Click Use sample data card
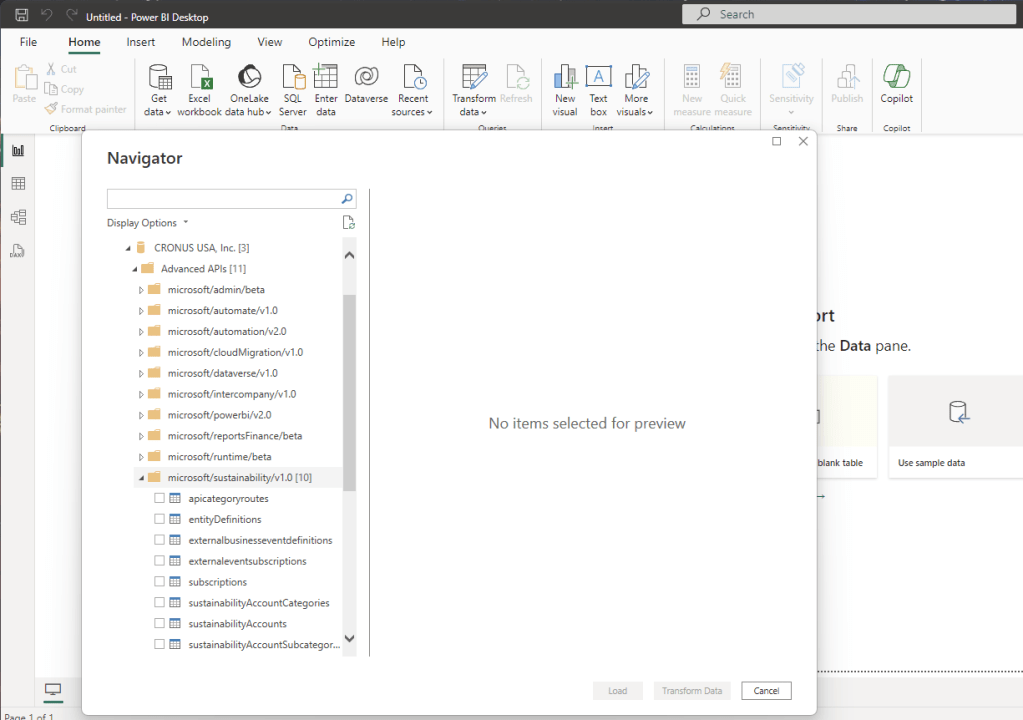The width and height of the screenshot is (1023, 720). tap(955, 428)
